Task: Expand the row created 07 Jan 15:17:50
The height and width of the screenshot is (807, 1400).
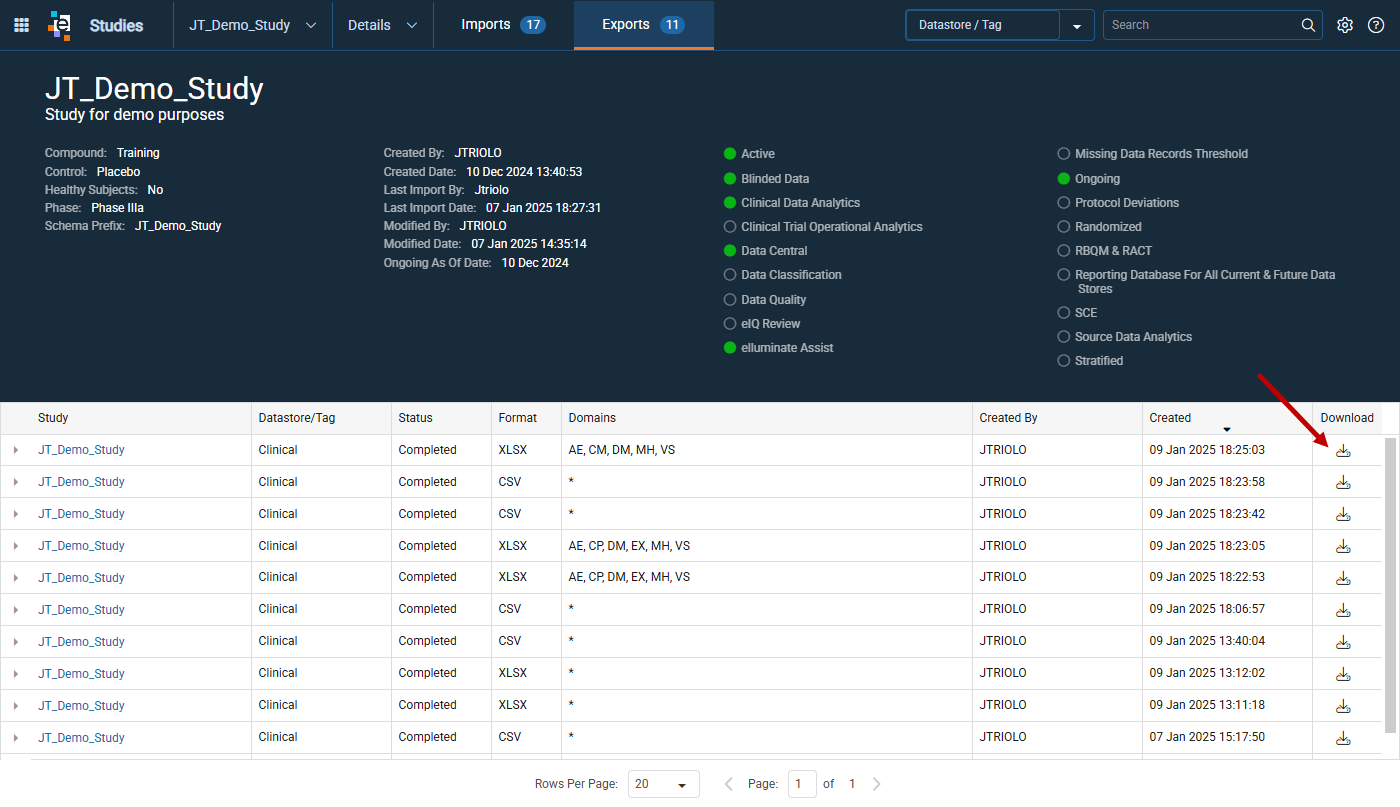Action: pos(16,738)
